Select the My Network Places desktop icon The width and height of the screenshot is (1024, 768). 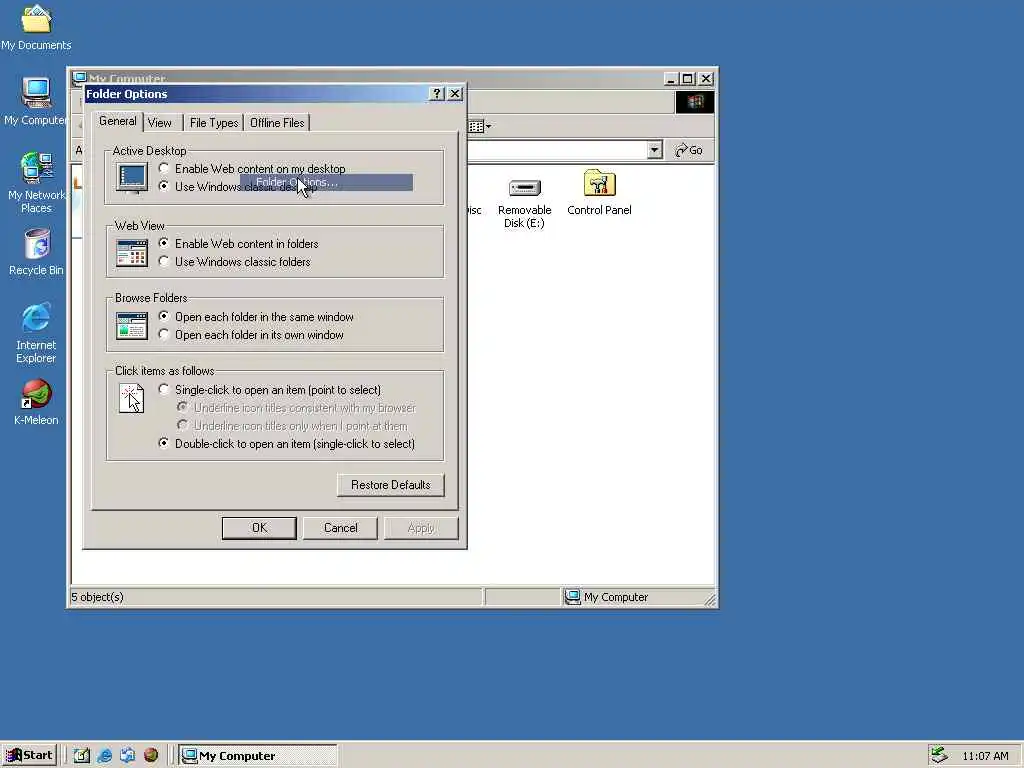[x=36, y=182]
